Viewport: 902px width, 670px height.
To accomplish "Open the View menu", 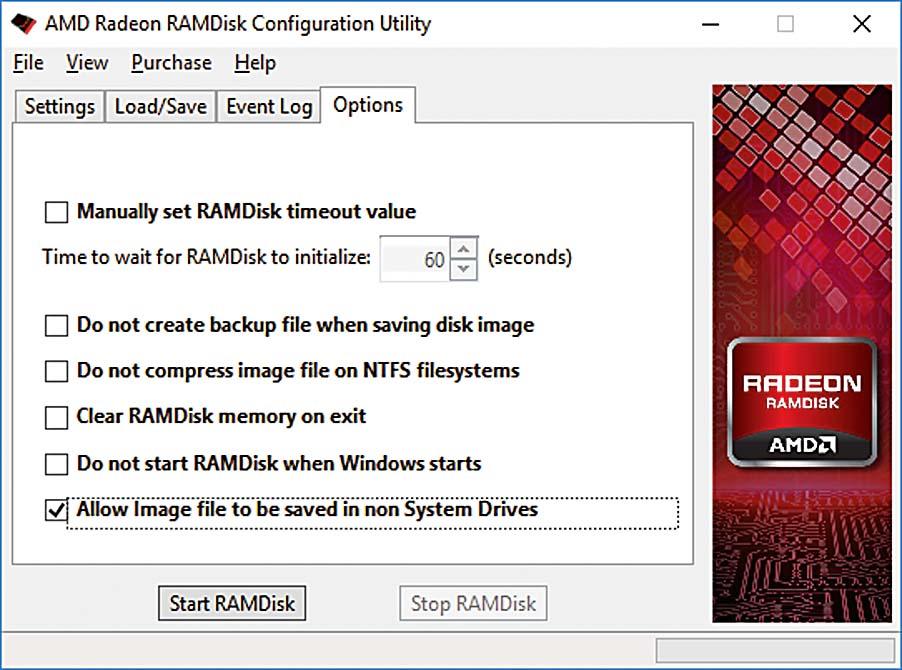I will [87, 63].
